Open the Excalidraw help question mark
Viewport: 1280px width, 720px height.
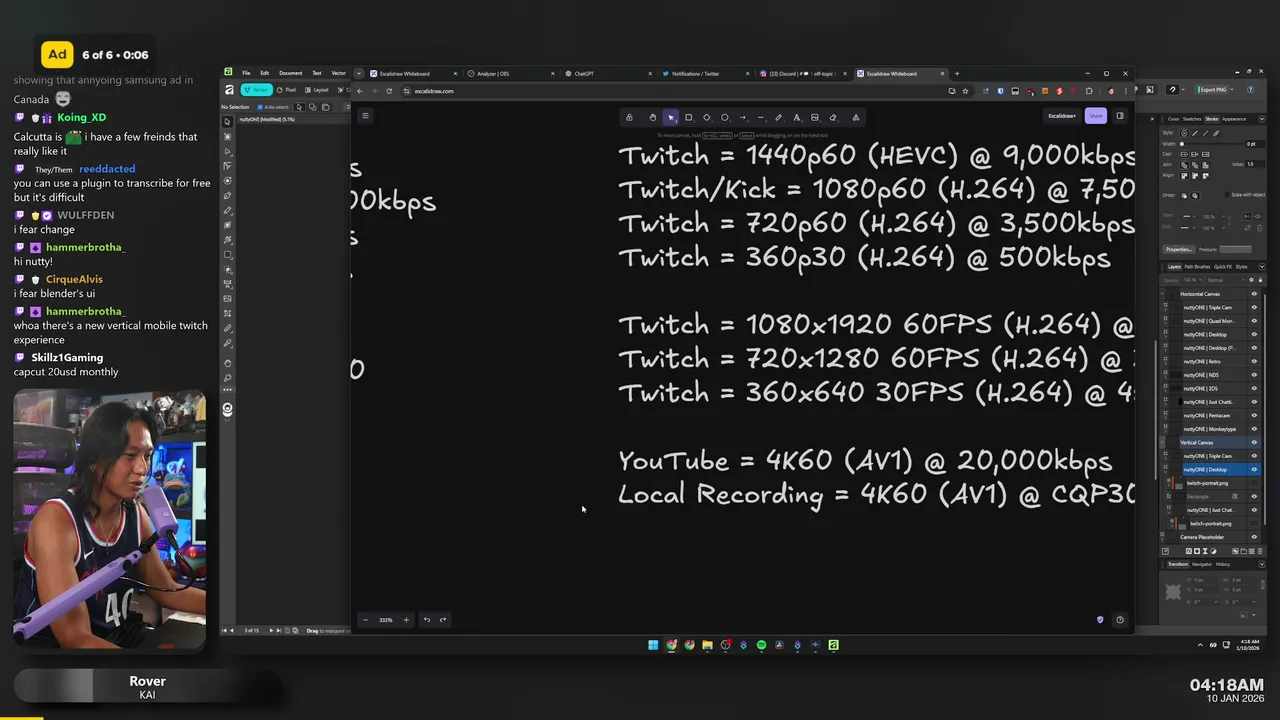1119,620
